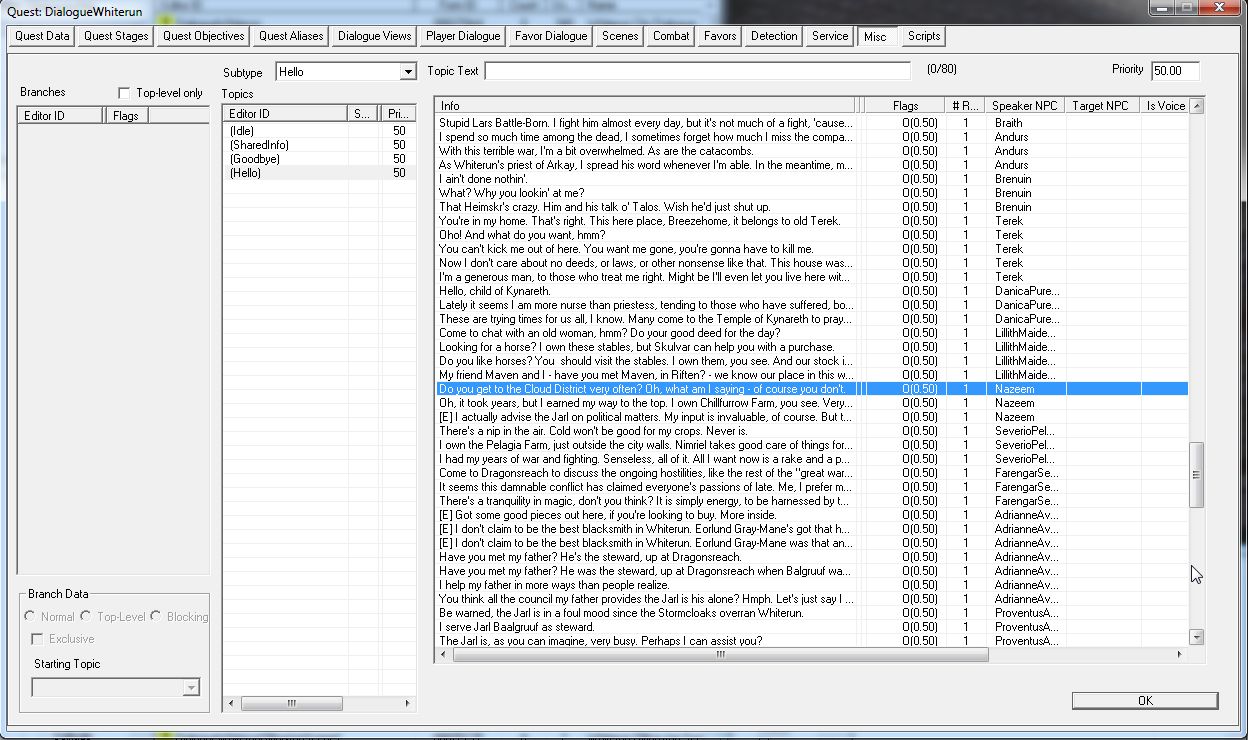Open the Service tab
This screenshot has width=1248, height=740.
(830, 36)
